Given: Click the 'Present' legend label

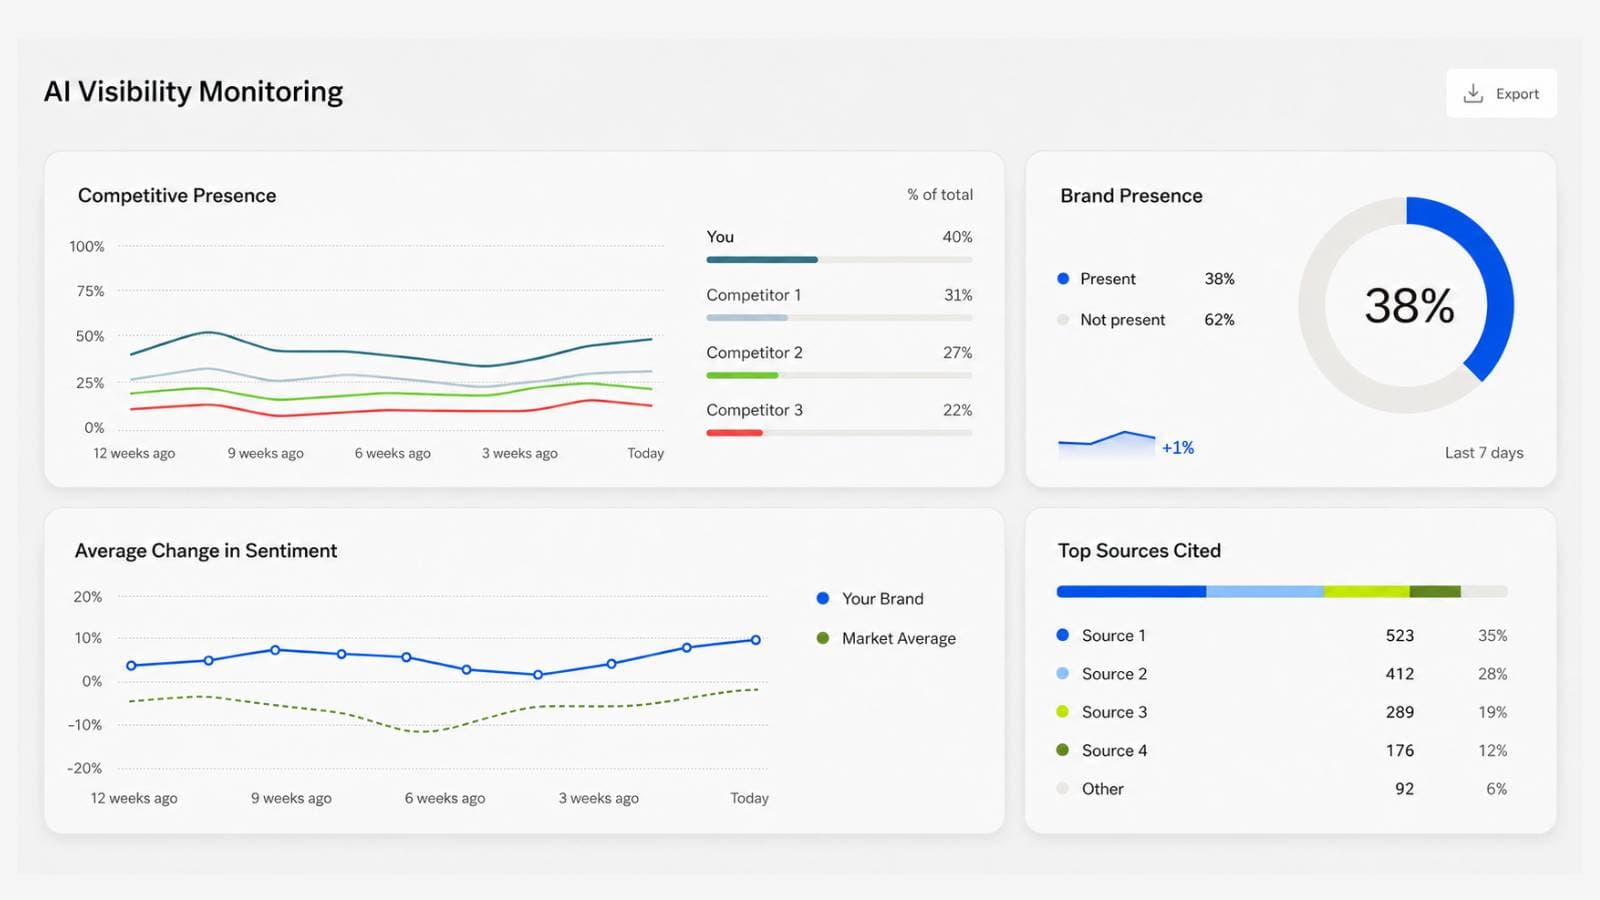Looking at the screenshot, I should [x=1108, y=279].
